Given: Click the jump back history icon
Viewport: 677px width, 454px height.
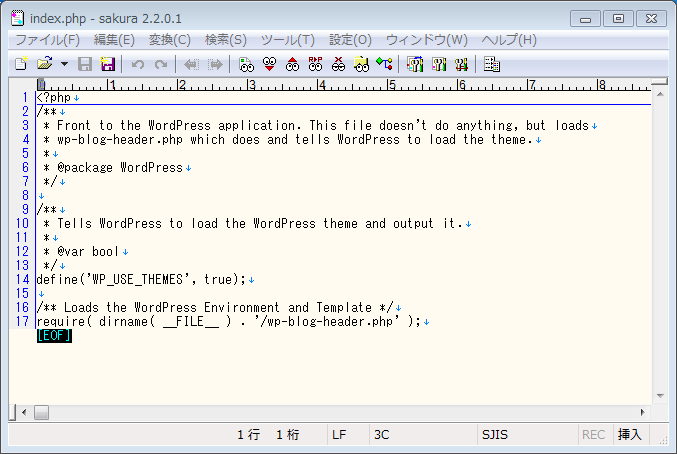Looking at the screenshot, I should pos(191,64).
